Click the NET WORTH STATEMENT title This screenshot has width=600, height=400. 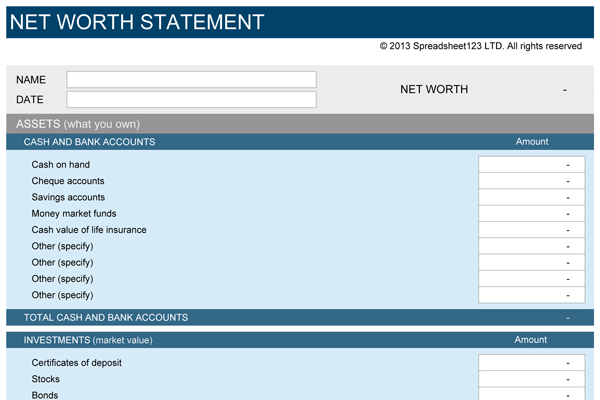coord(138,22)
